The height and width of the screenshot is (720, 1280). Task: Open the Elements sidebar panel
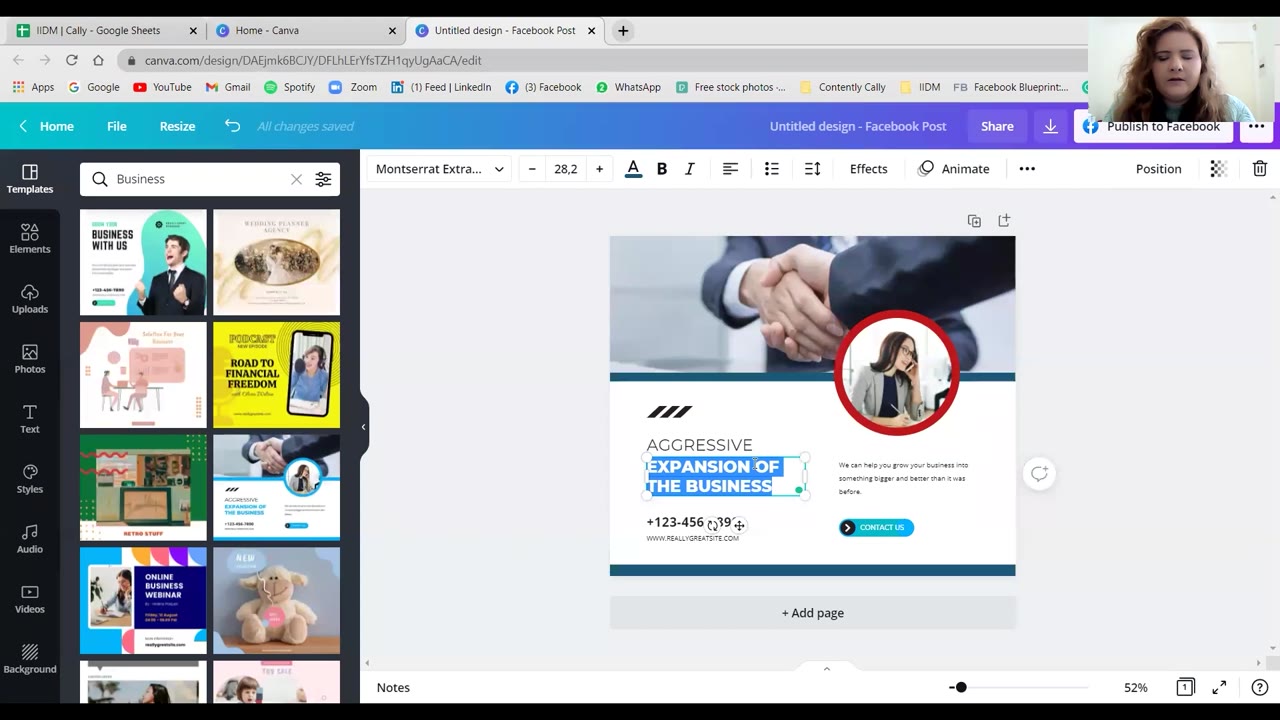(30, 239)
